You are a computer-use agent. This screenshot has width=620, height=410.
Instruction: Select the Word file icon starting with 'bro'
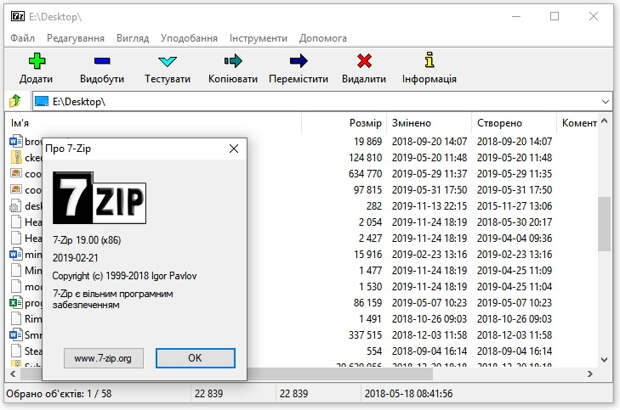click(x=16, y=141)
